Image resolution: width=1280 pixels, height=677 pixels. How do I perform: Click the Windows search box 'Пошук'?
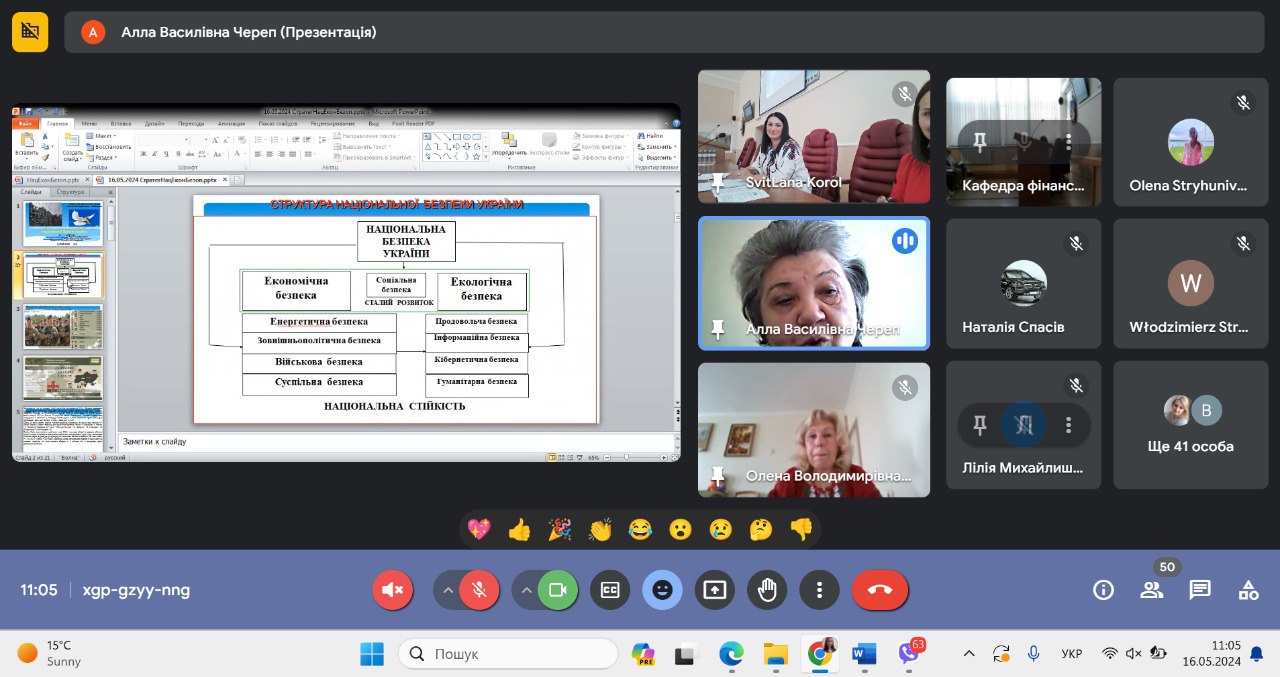(x=508, y=654)
